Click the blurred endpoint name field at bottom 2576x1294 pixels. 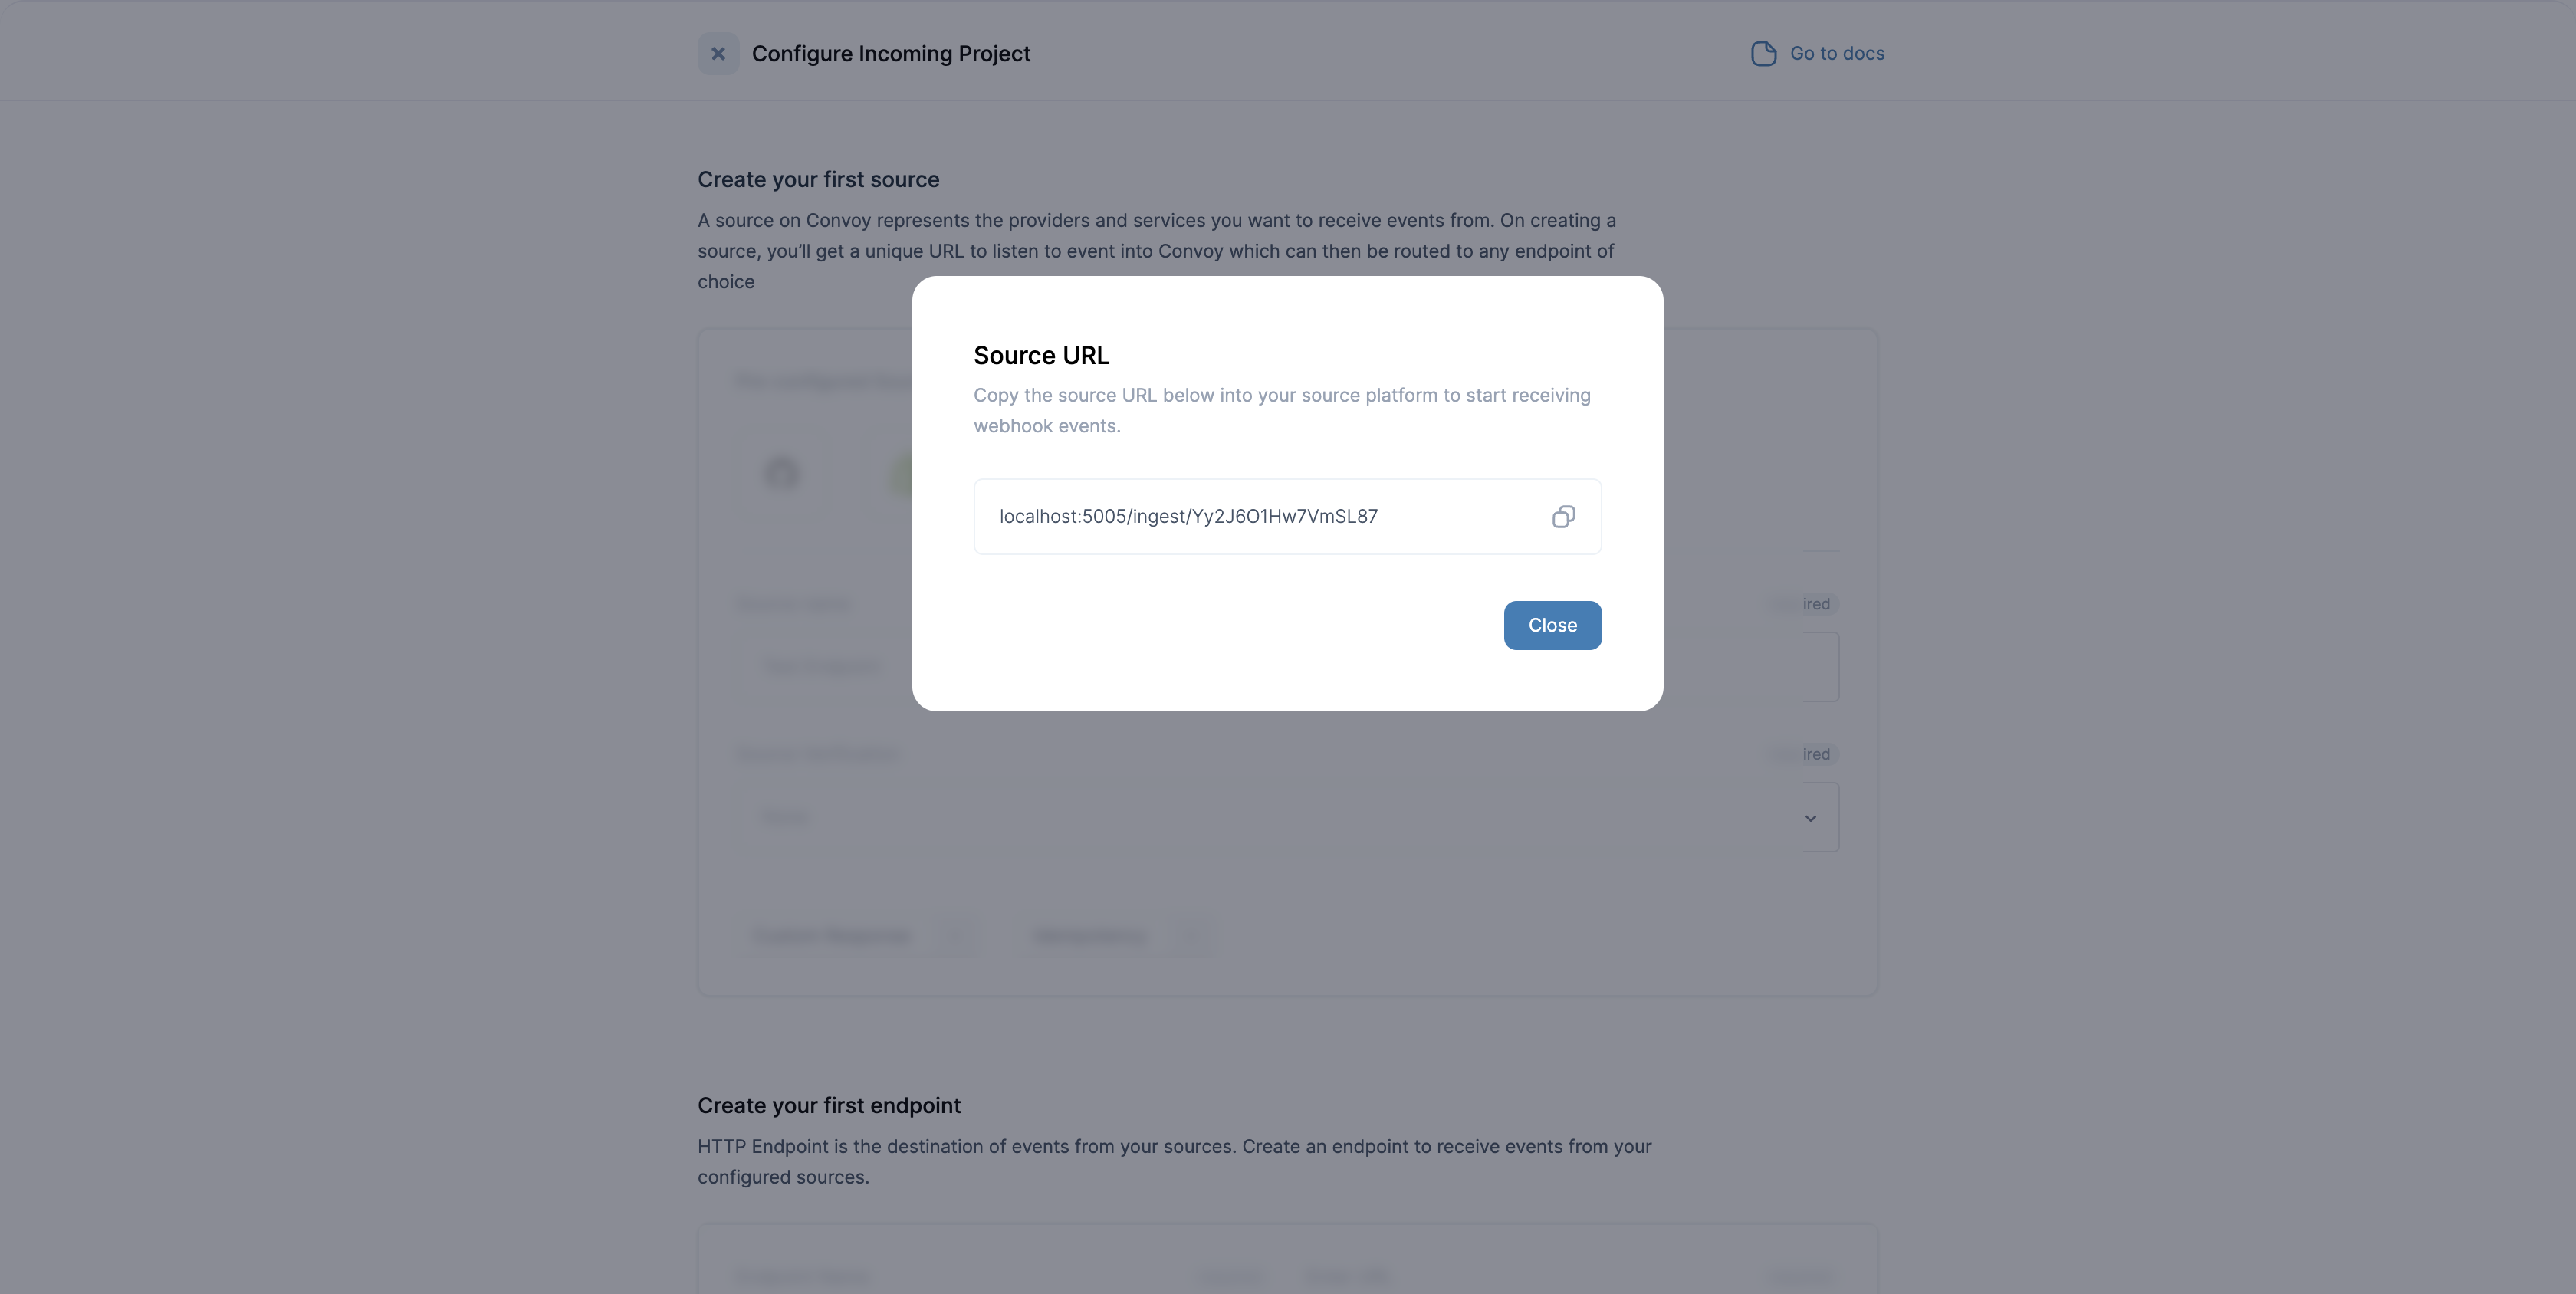point(802,1276)
